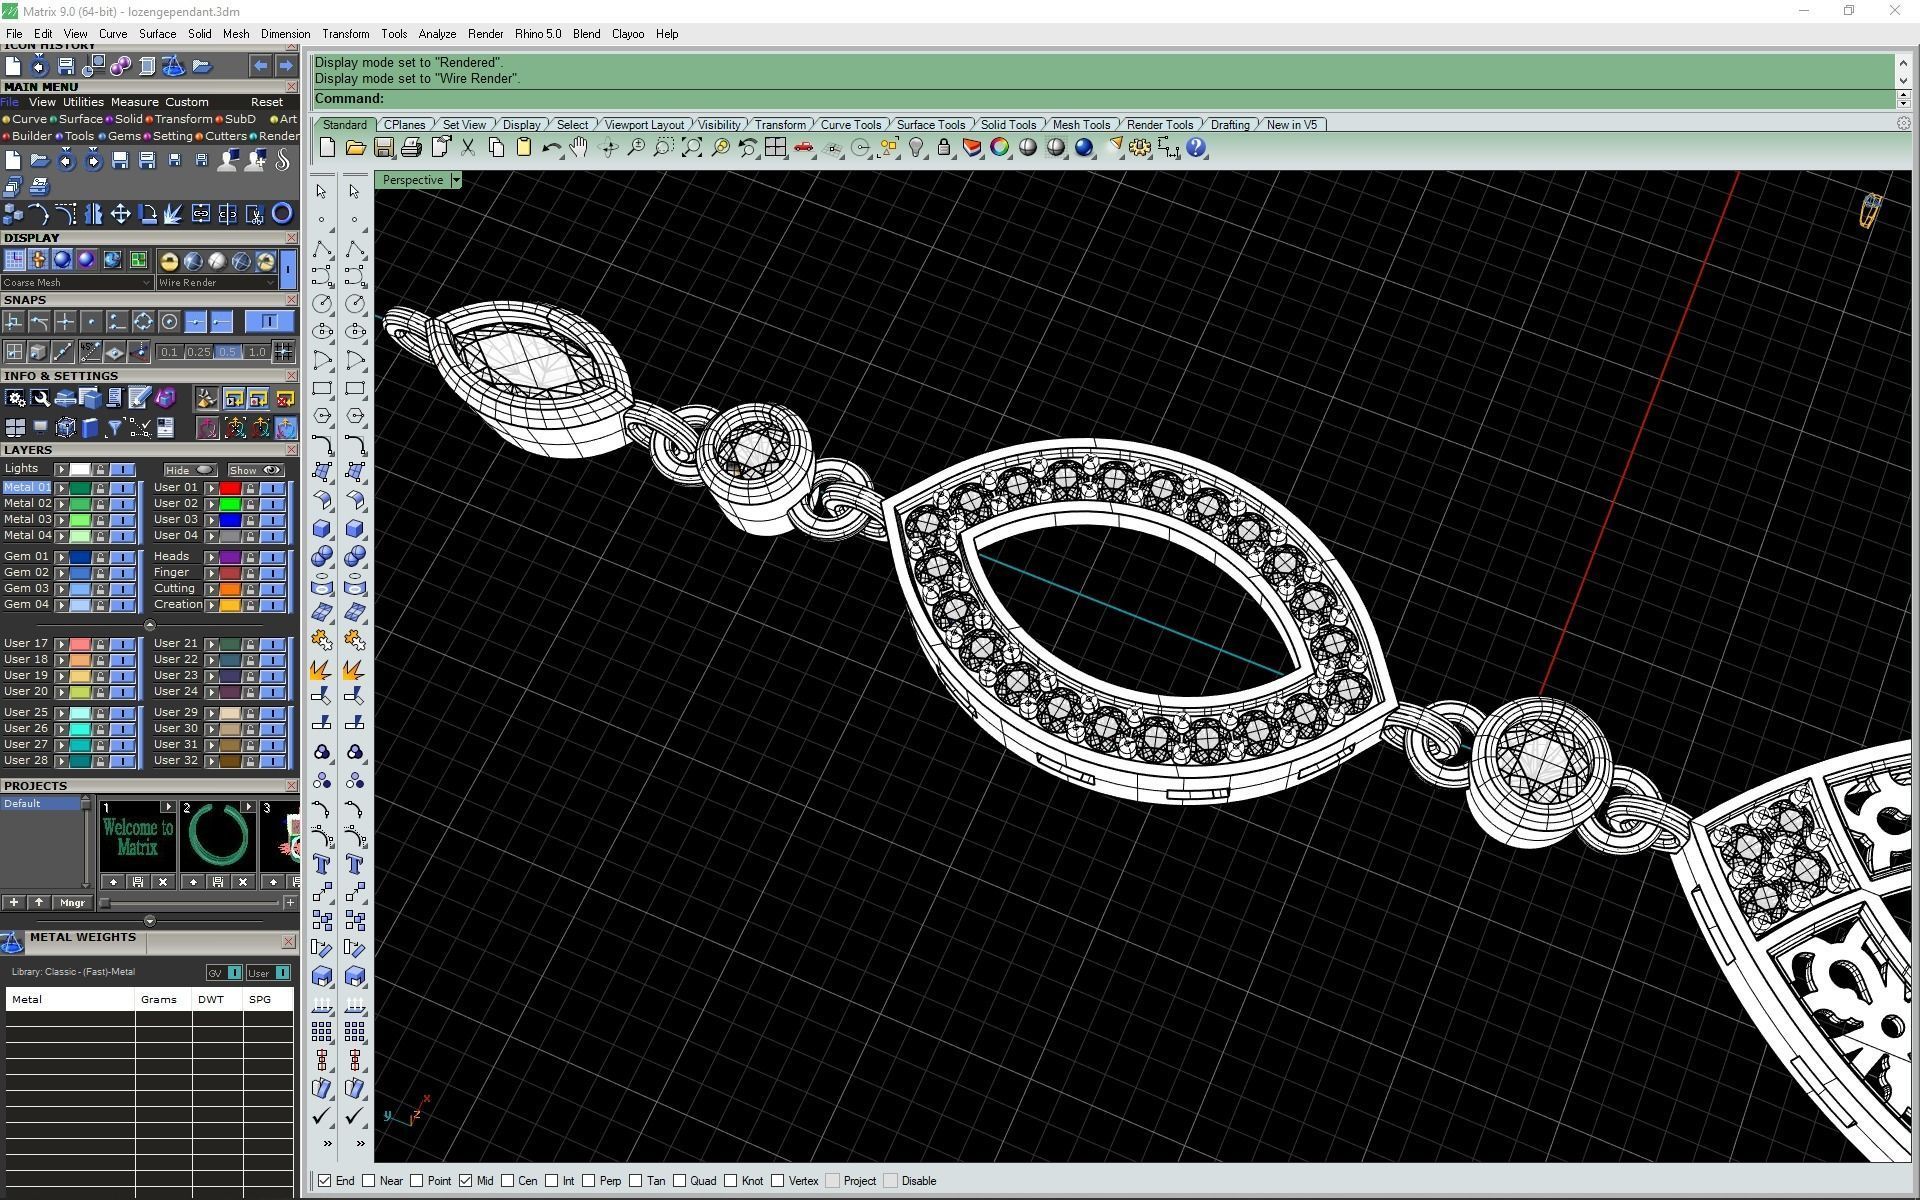
Task: Select the Pan hand tool
Action: (x=579, y=148)
